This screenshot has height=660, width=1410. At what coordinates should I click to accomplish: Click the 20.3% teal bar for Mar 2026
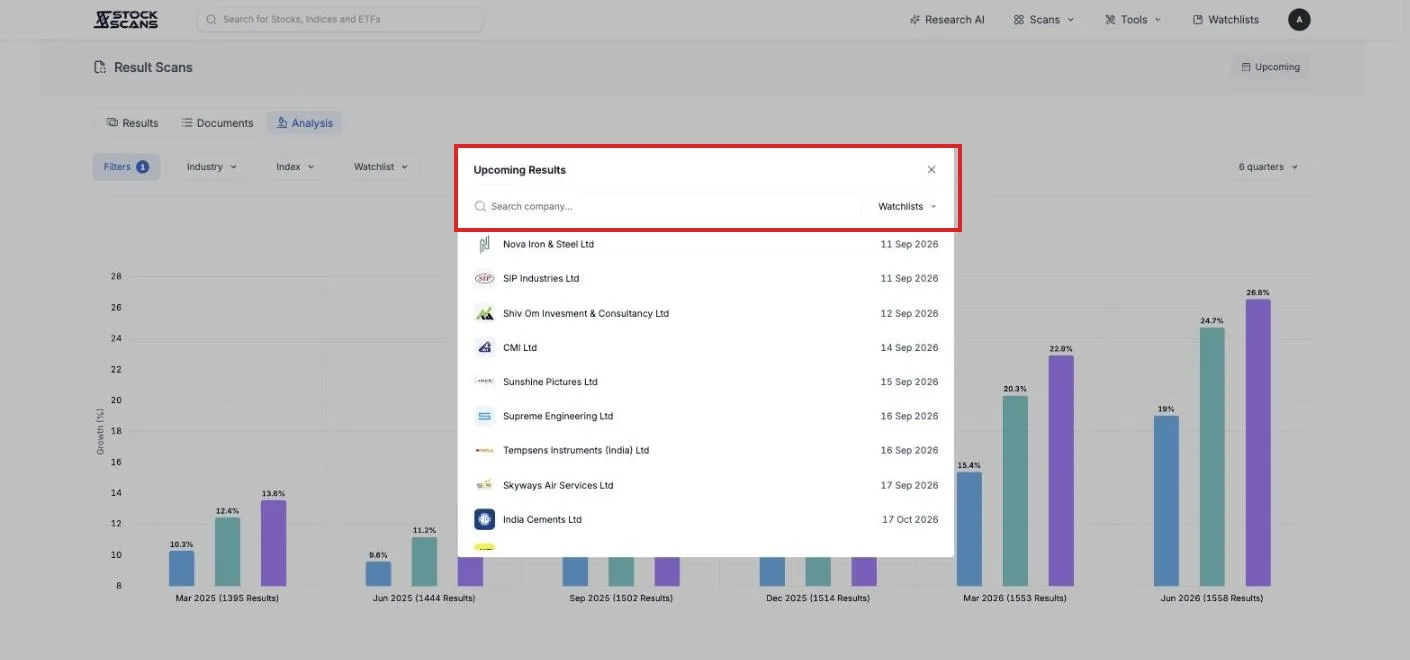pyautogui.click(x=1015, y=491)
